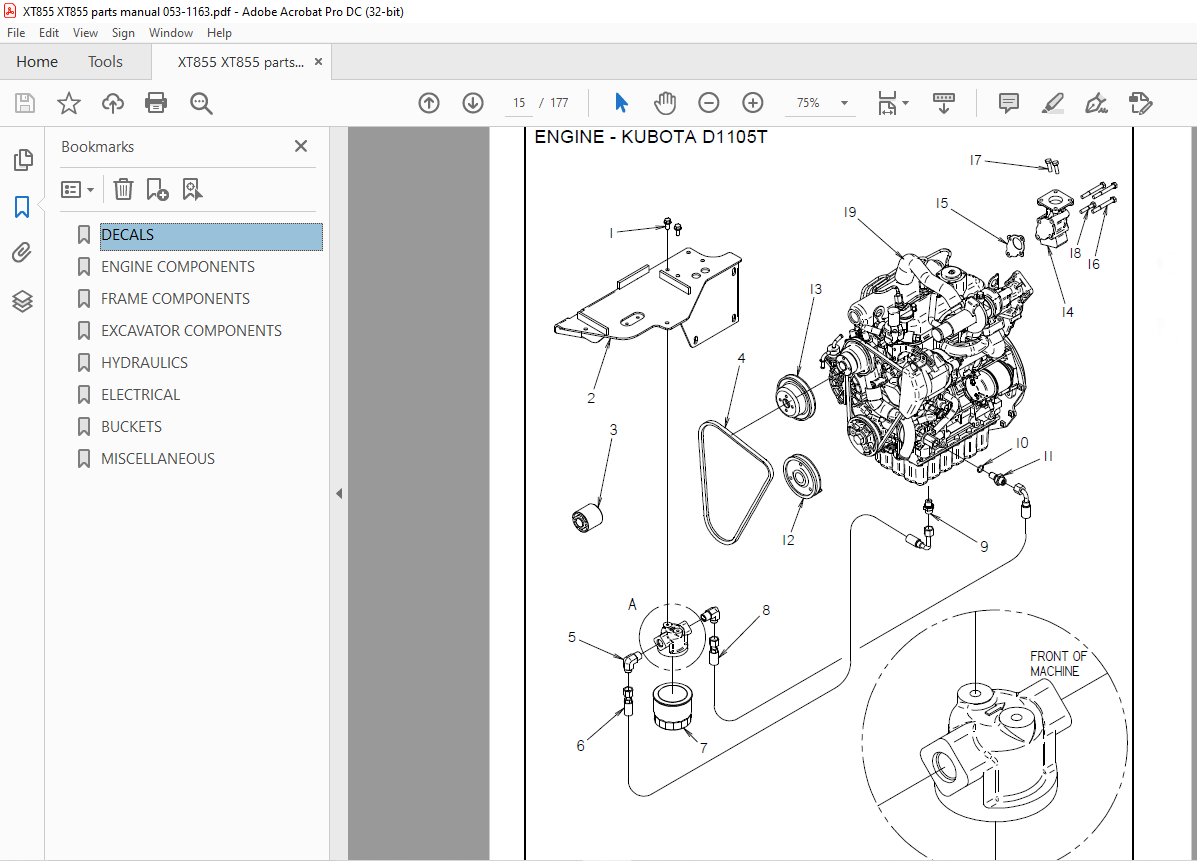Zoom out with the minus icon
The height and width of the screenshot is (861, 1197).
[x=708, y=103]
